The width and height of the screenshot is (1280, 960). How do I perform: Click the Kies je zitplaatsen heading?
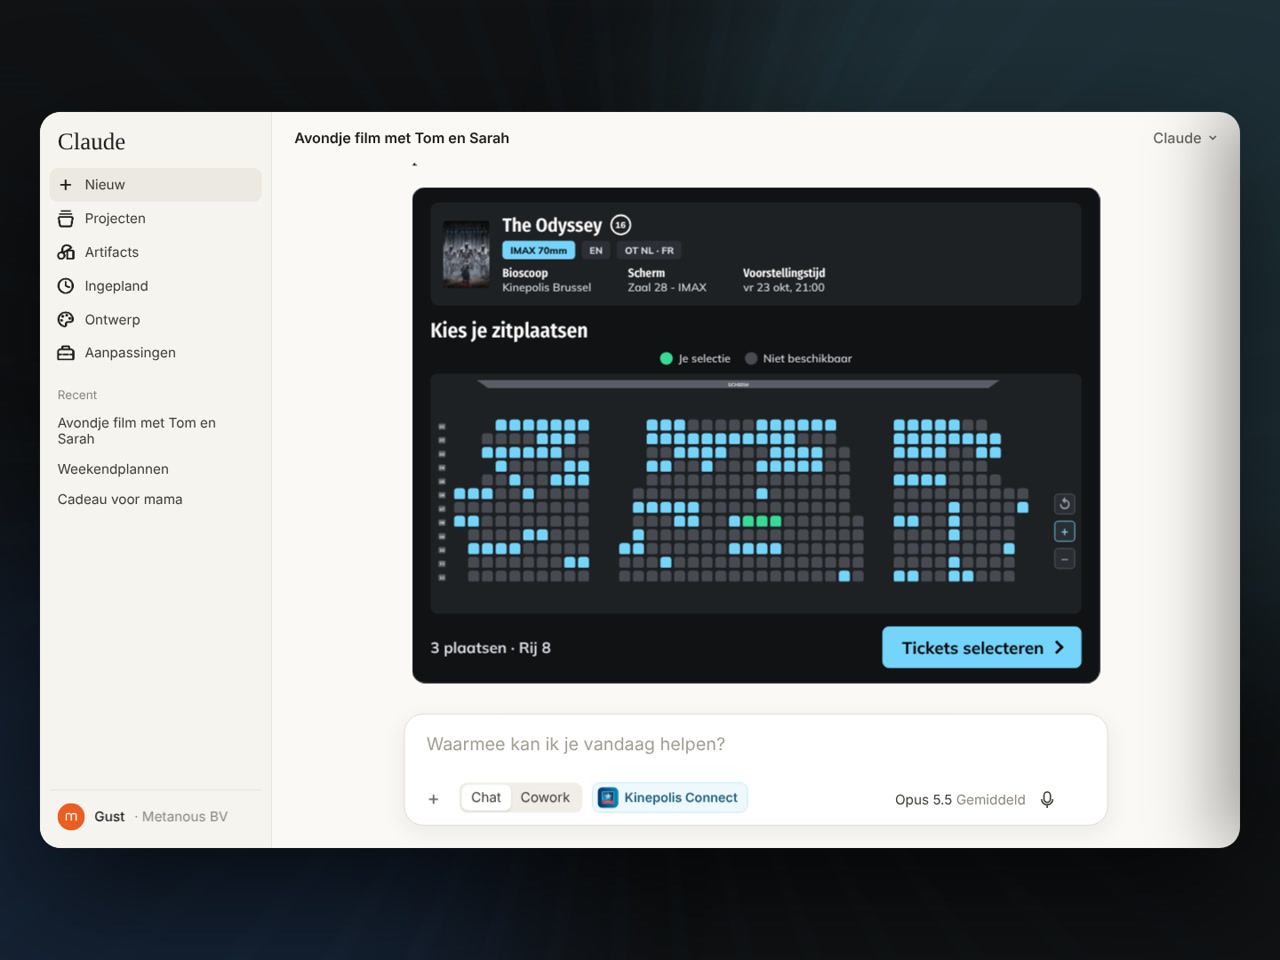click(509, 331)
